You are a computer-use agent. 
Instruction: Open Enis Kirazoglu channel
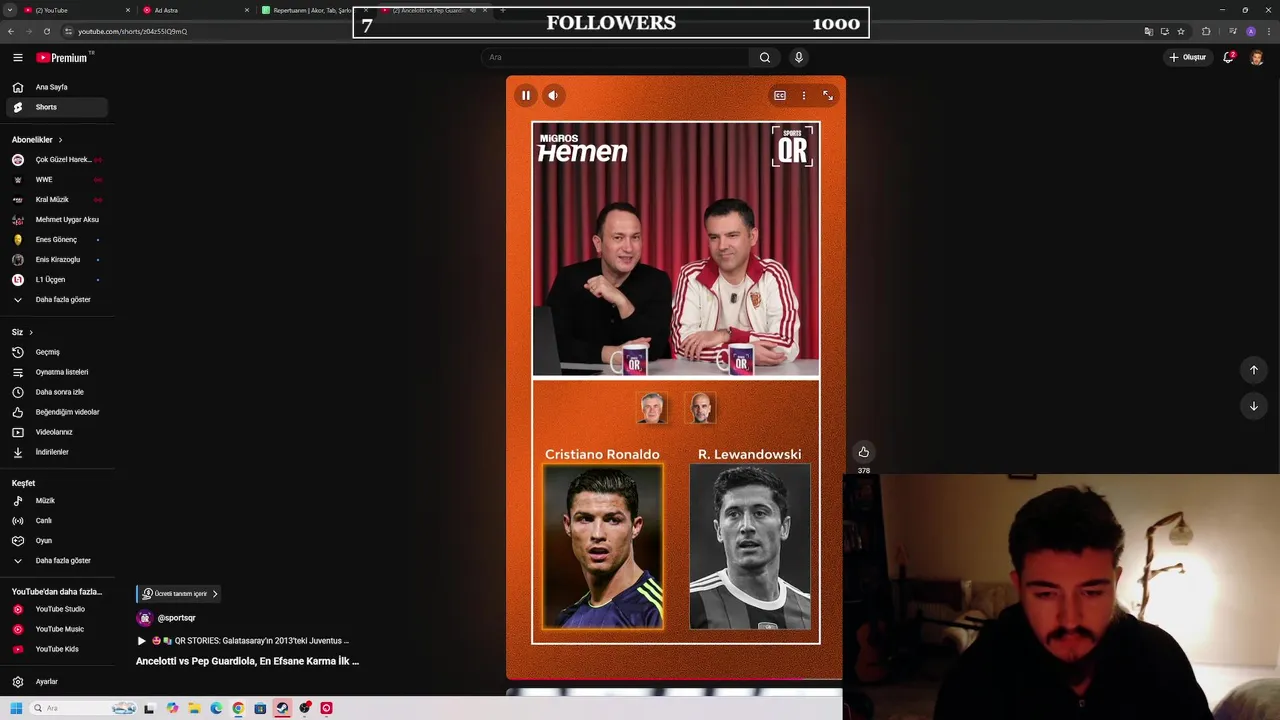point(57,260)
